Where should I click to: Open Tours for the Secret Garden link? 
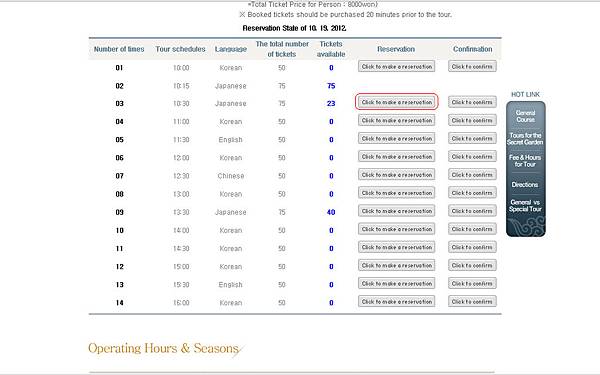click(x=525, y=139)
